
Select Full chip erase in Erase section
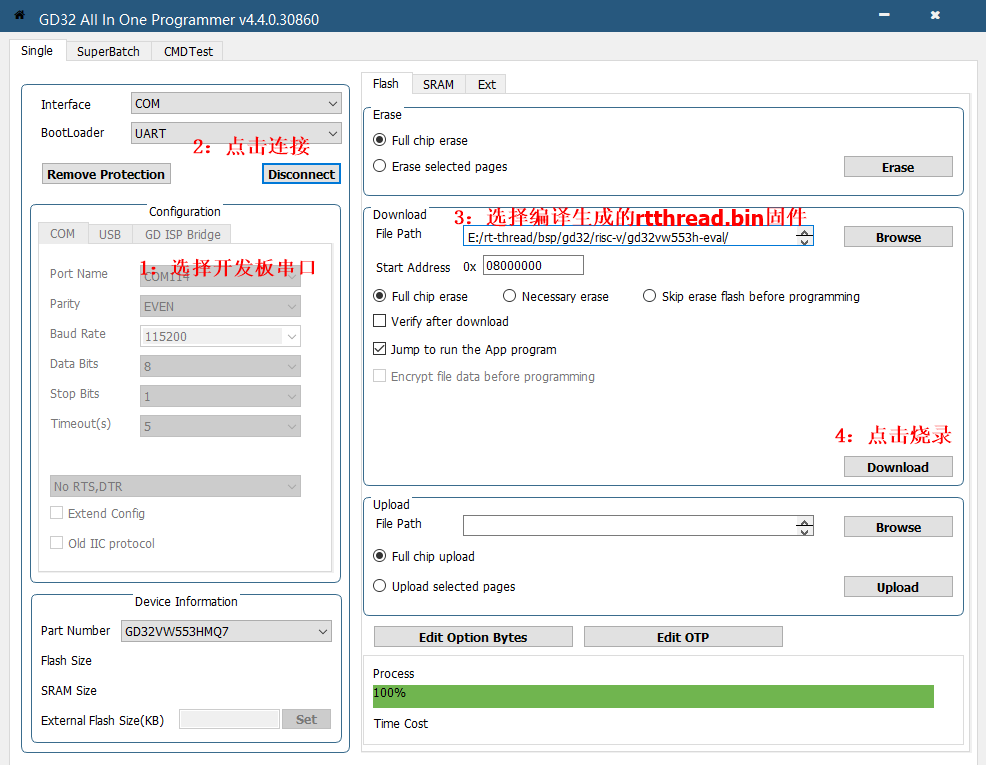[380, 140]
